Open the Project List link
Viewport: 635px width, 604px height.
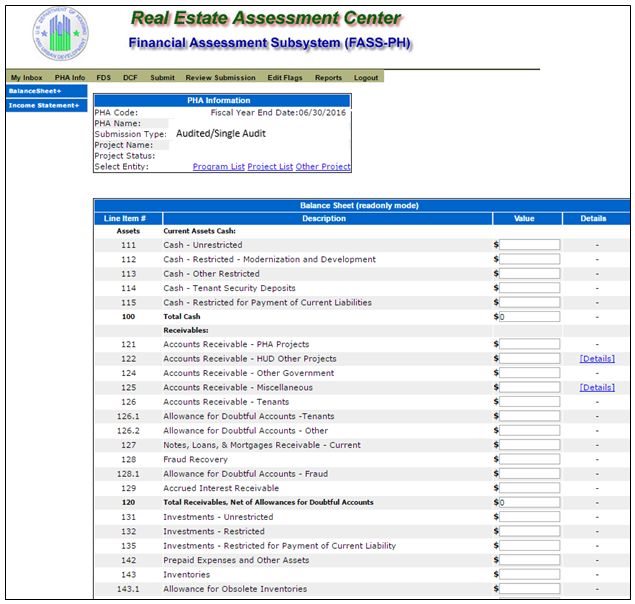coord(270,167)
